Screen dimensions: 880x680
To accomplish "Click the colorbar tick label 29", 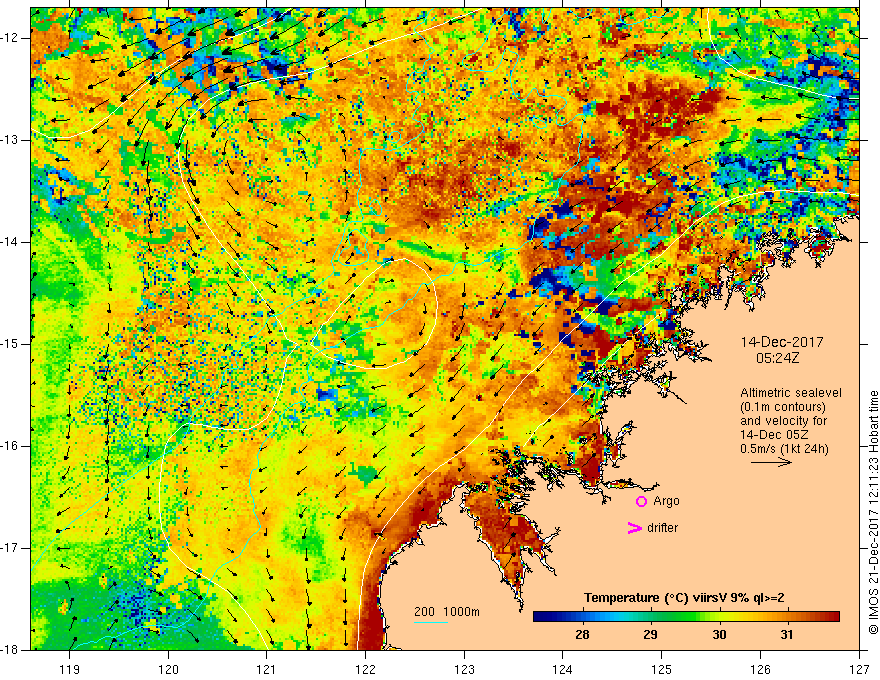I will 650,635.
